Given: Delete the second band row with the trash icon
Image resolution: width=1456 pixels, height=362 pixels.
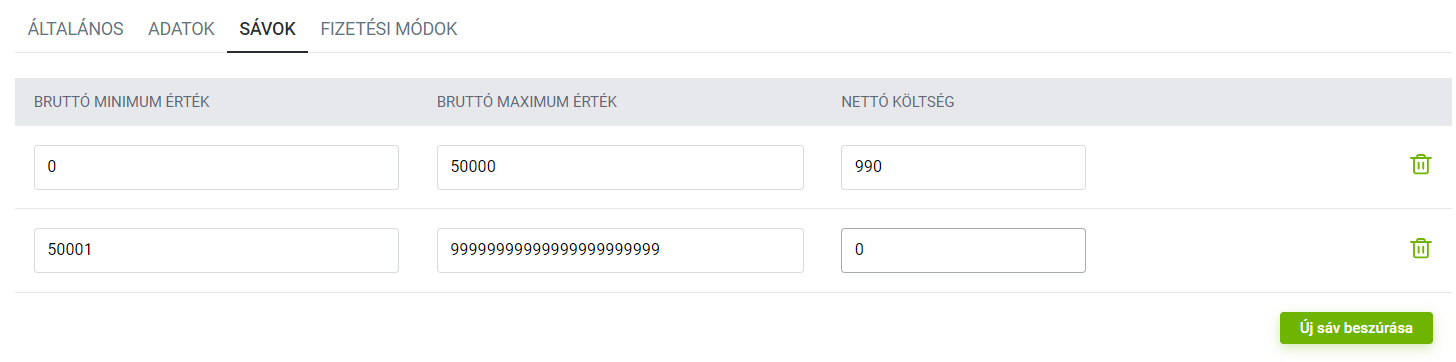Looking at the screenshot, I should pyautogui.click(x=1420, y=248).
